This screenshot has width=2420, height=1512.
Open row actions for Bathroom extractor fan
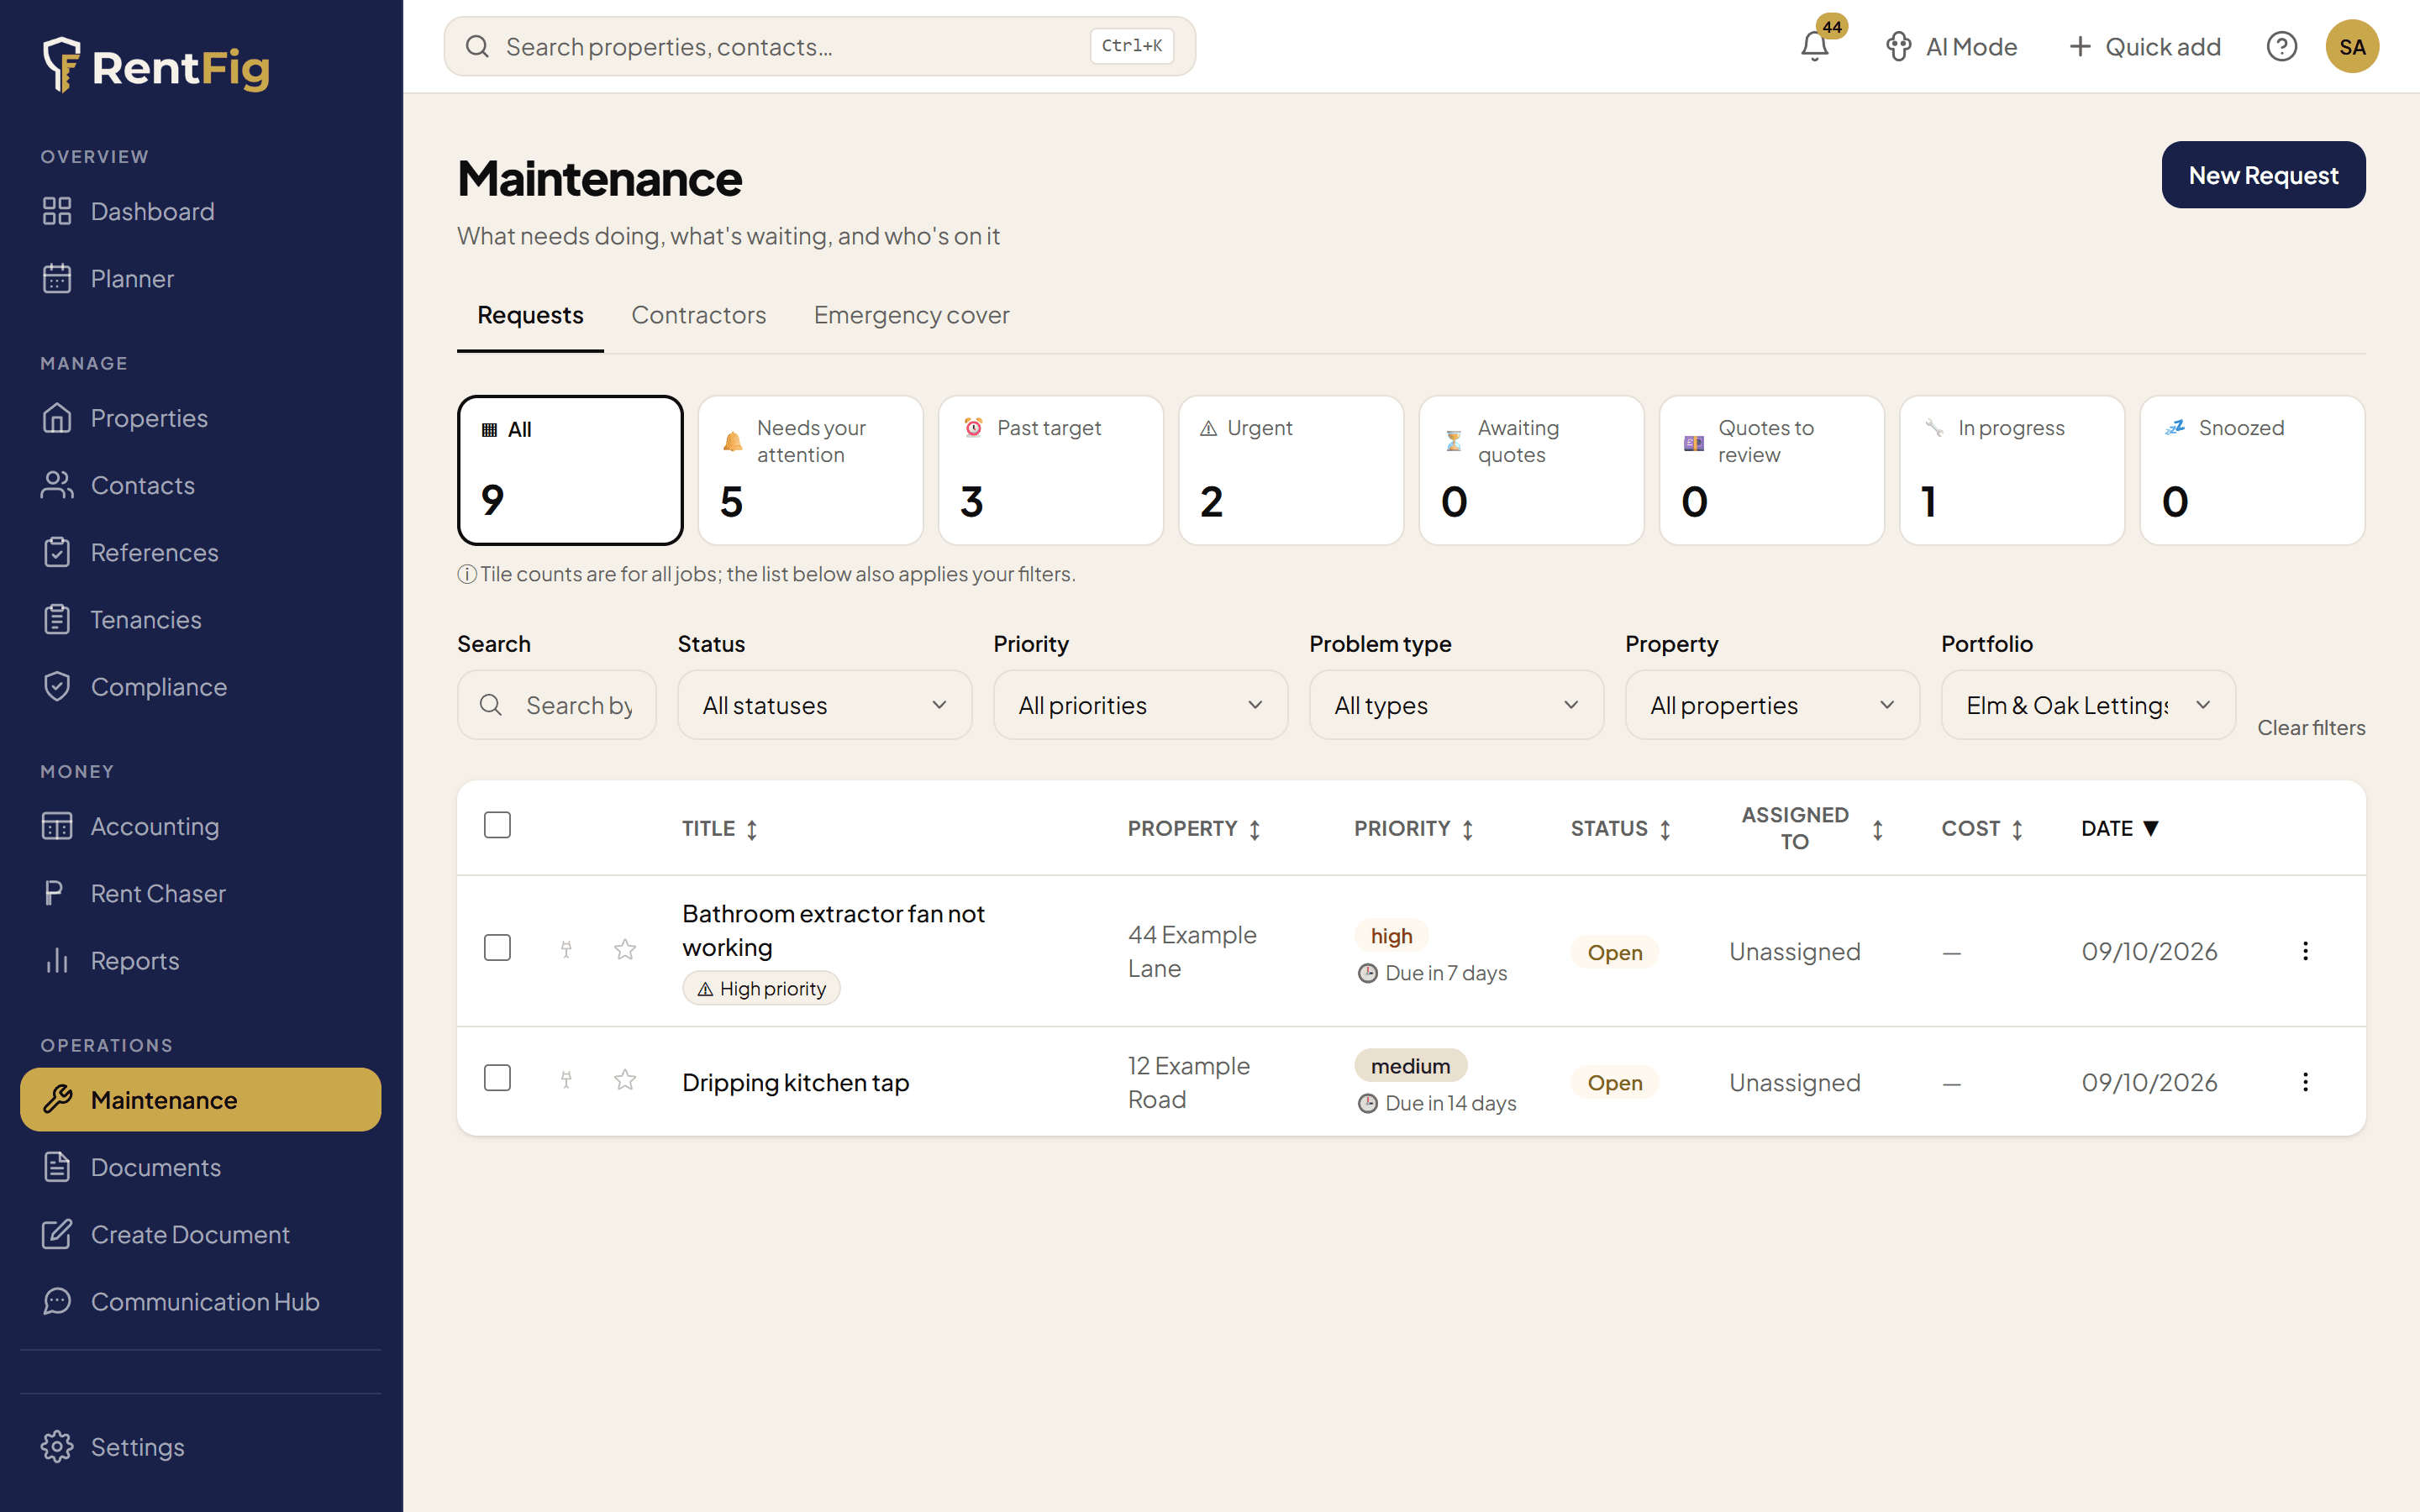click(x=2305, y=950)
